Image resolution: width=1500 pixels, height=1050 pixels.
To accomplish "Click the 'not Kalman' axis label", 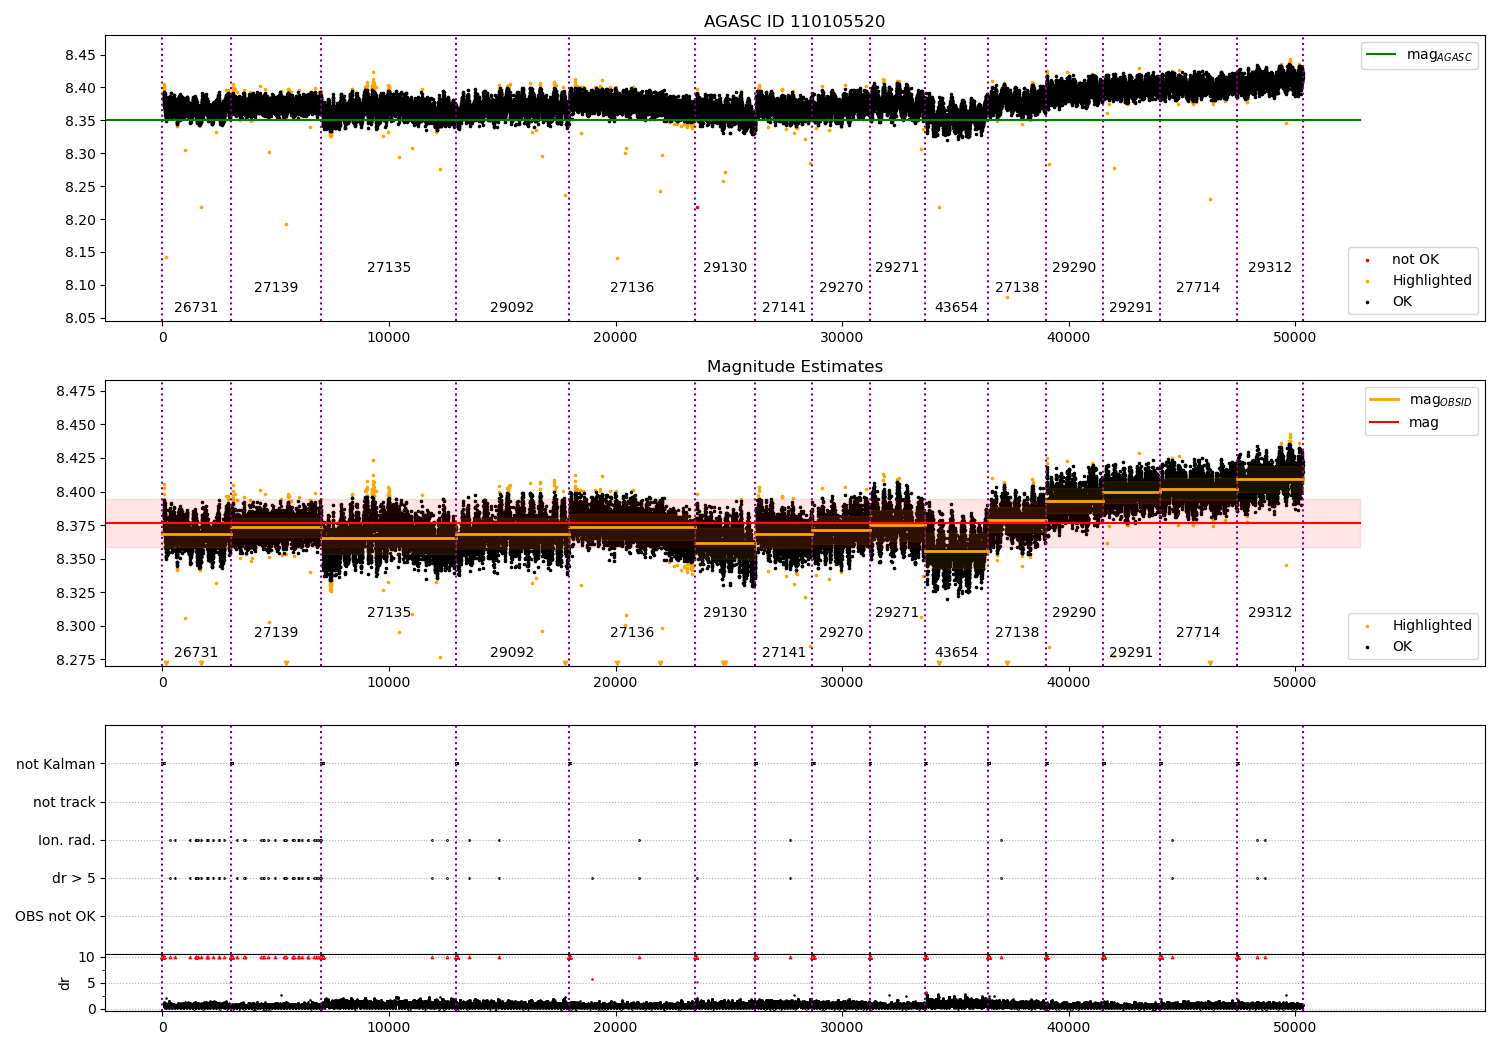I will [56, 764].
